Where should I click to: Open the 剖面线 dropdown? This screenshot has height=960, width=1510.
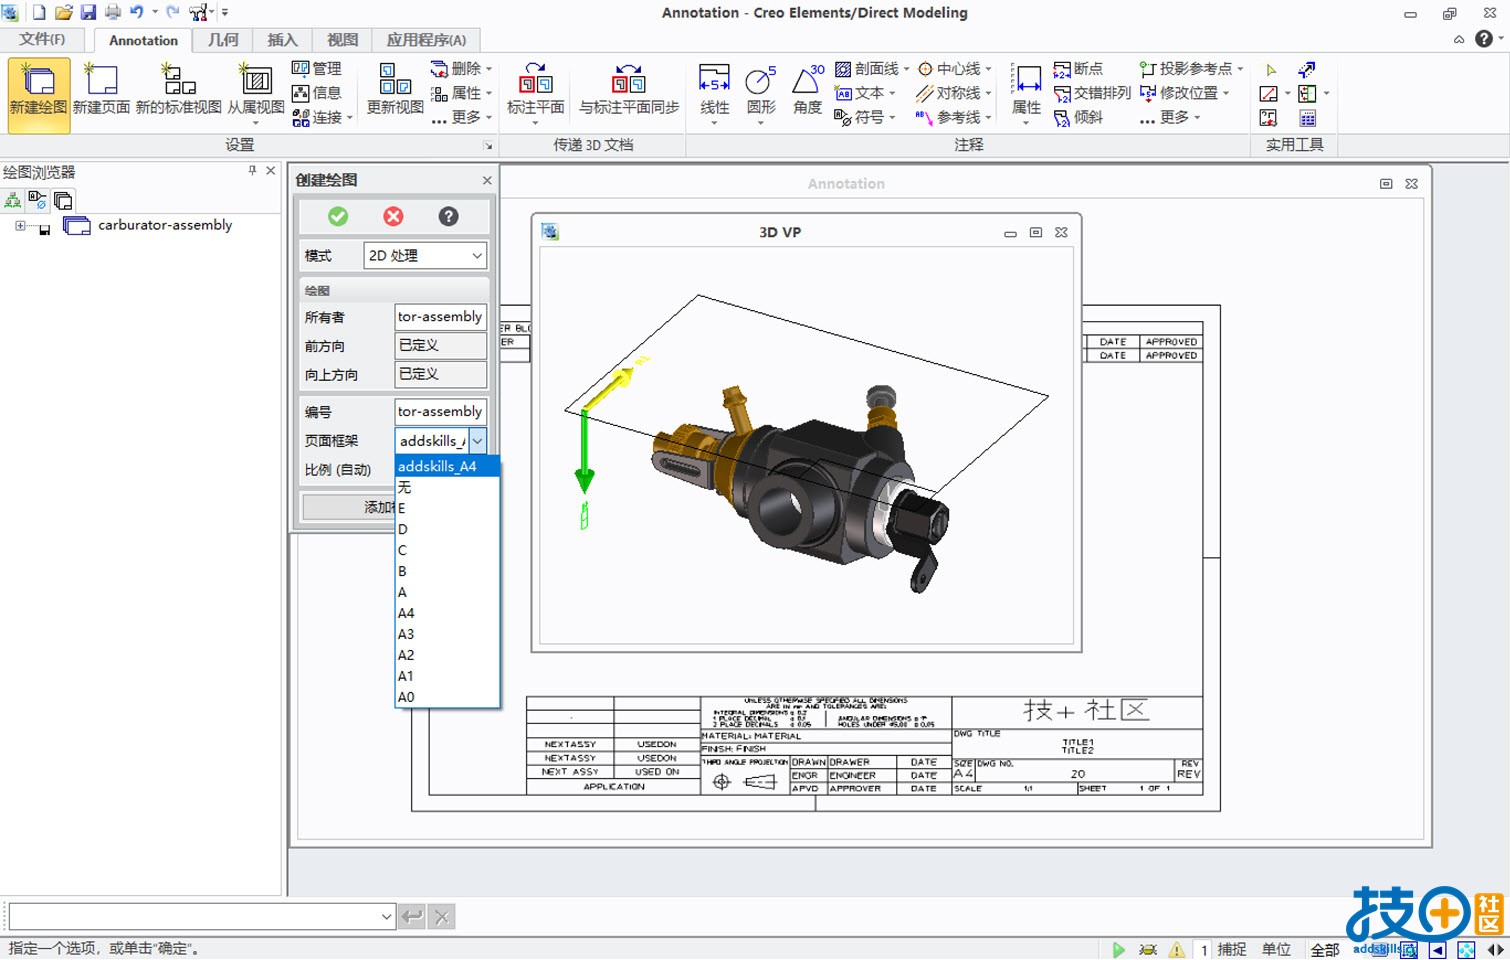906,69
